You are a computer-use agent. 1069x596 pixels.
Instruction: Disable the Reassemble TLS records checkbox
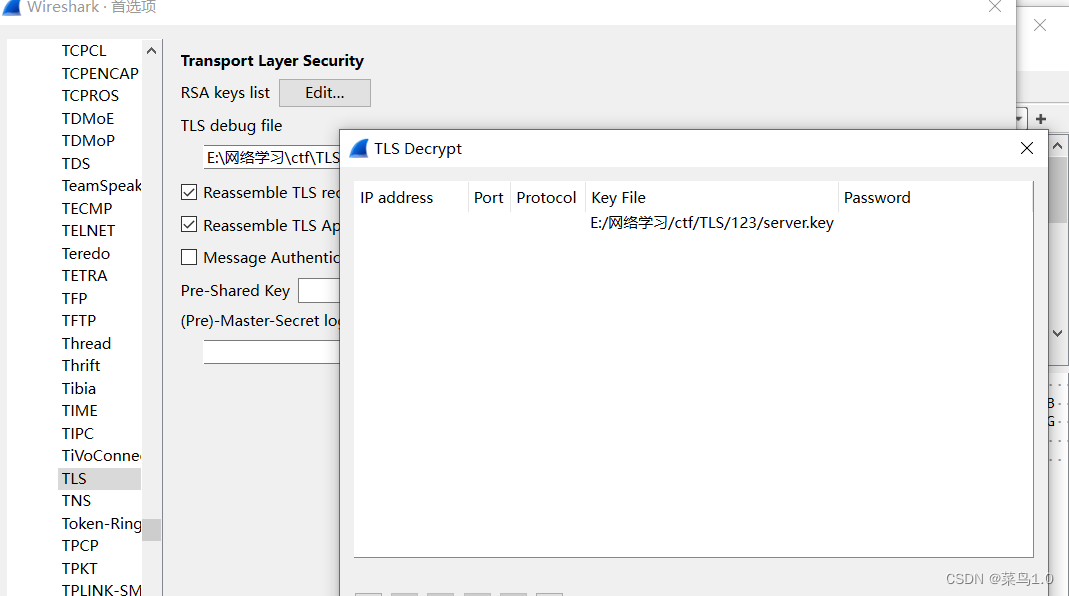pyautogui.click(x=189, y=192)
